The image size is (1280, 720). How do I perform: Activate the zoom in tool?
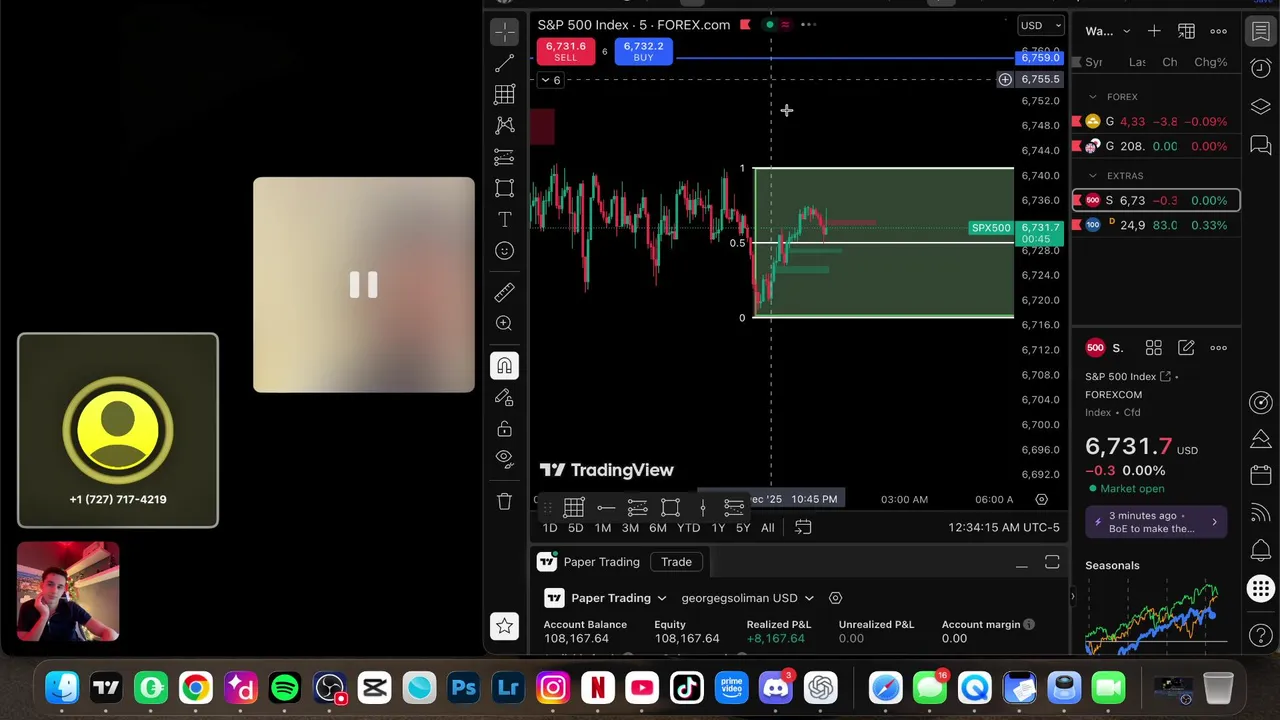pos(504,323)
